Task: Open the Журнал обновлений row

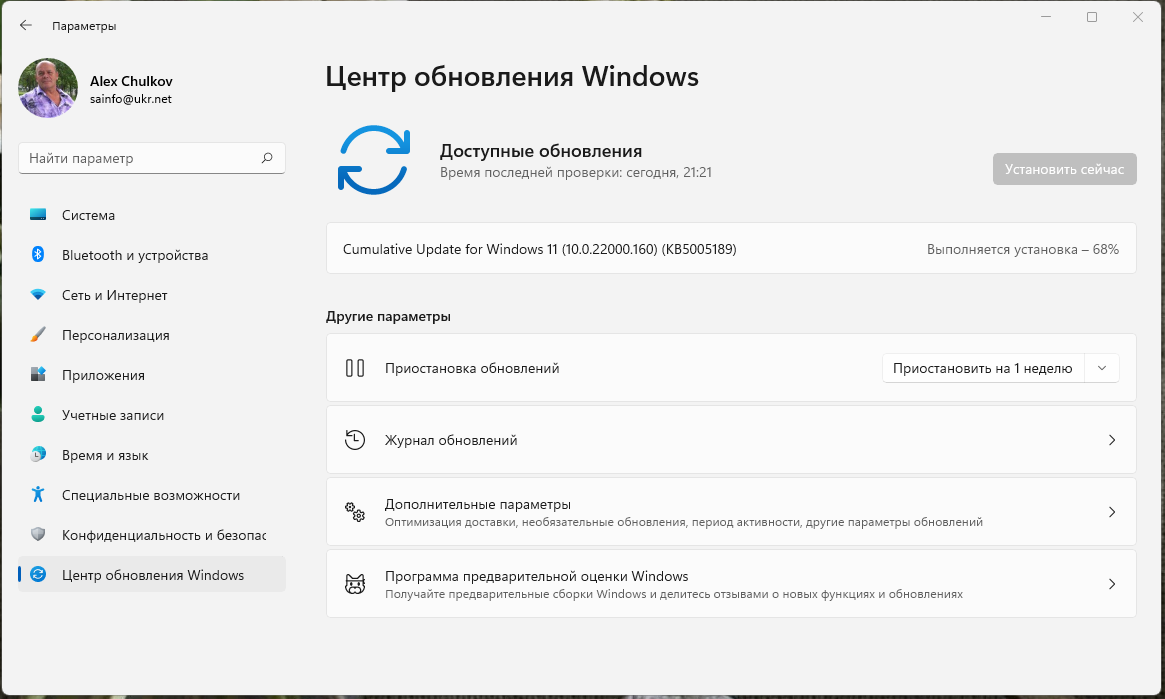Action: (x=731, y=440)
